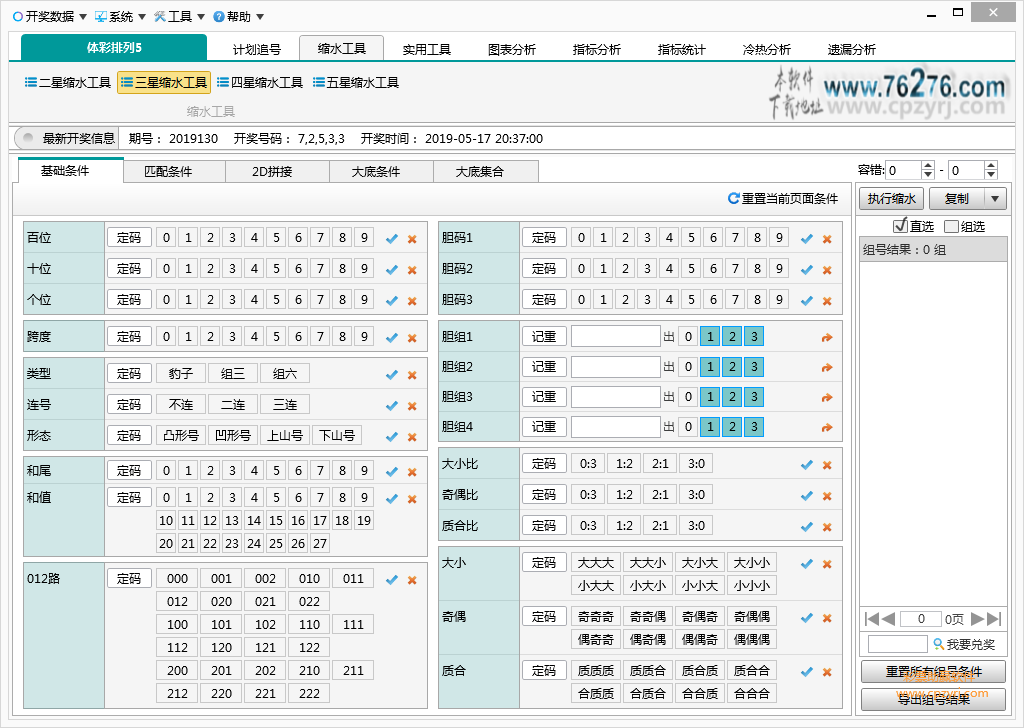Click orange arrow icon in 胆组1 row
Image resolution: width=1024 pixels, height=728 pixels.
827,338
